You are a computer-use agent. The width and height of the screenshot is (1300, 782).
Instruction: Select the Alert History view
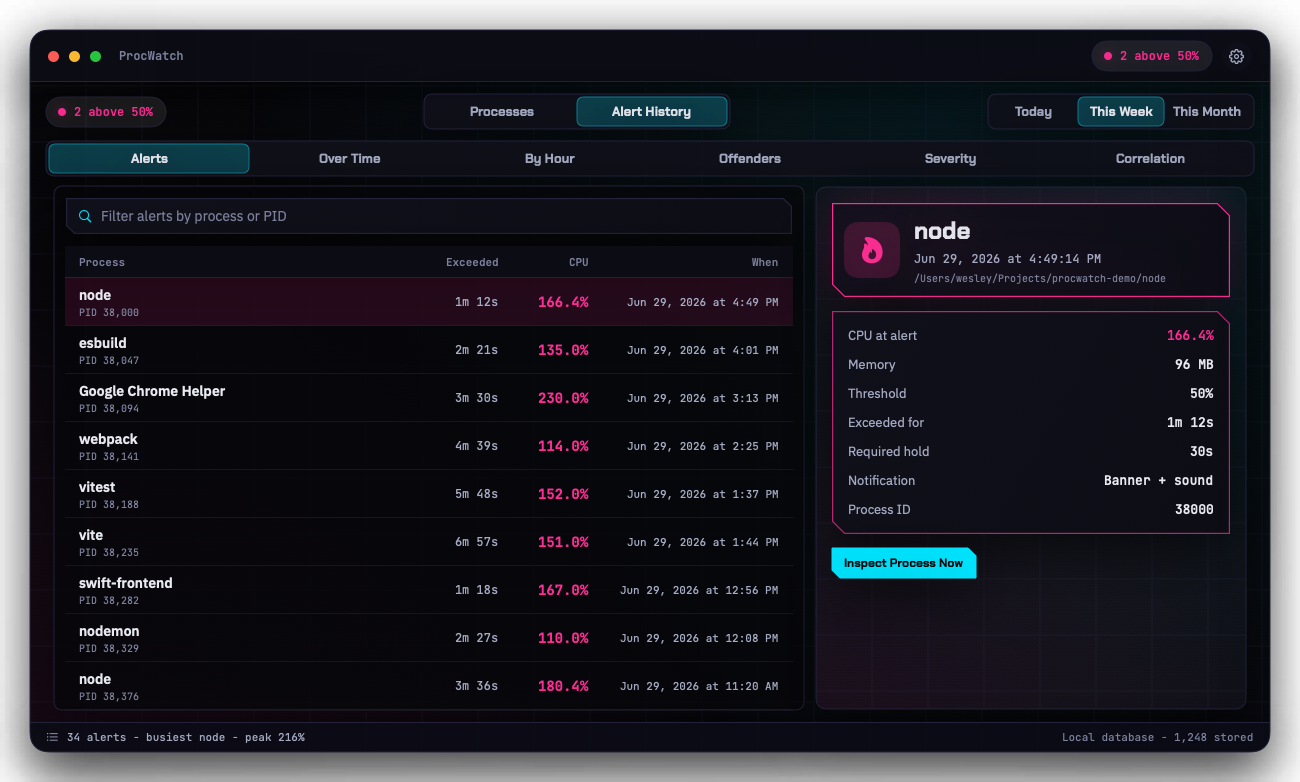tap(651, 111)
